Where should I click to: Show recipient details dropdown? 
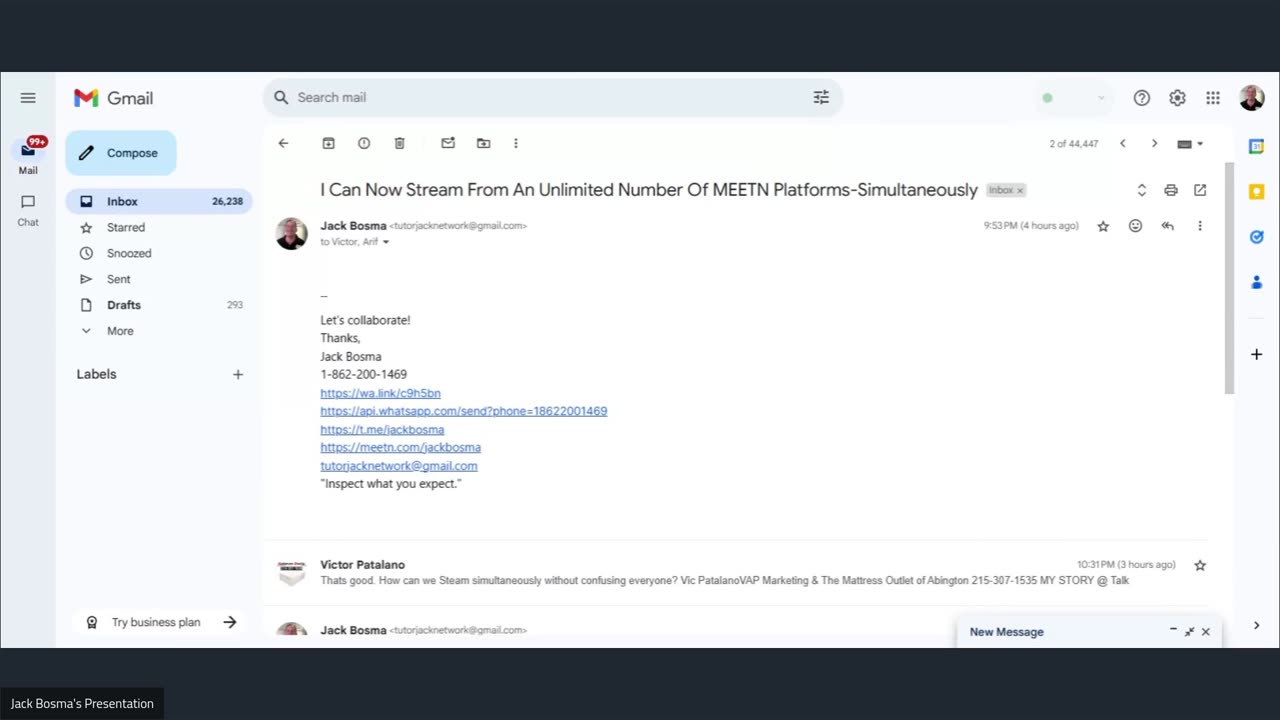(x=386, y=242)
